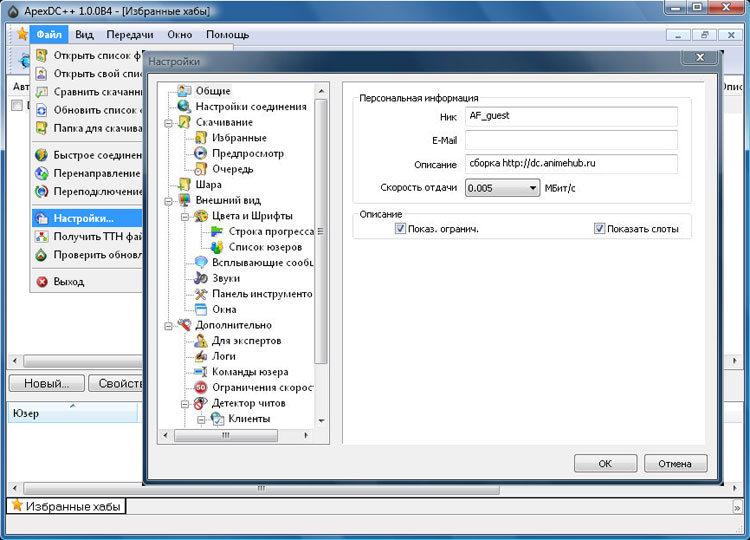Open the Окно menu
Viewport: 750px width, 540px height.
[180, 34]
